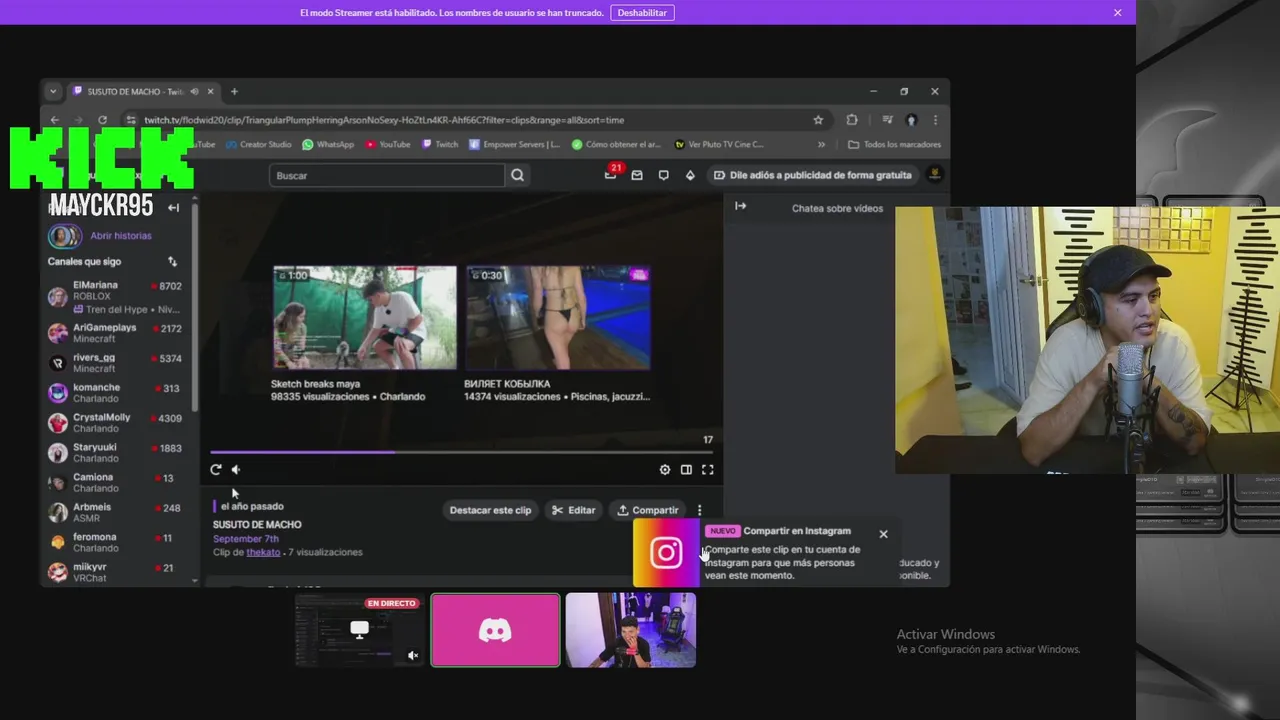Open komanche channel in sidebar
The height and width of the screenshot is (720, 1280).
[x=115, y=393]
